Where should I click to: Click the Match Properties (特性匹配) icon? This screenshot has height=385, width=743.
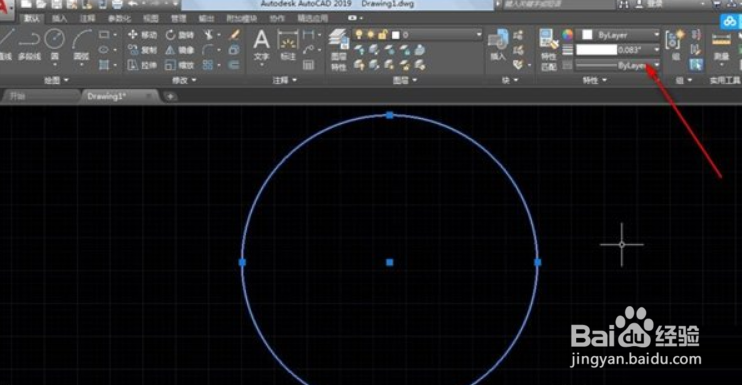pos(549,50)
